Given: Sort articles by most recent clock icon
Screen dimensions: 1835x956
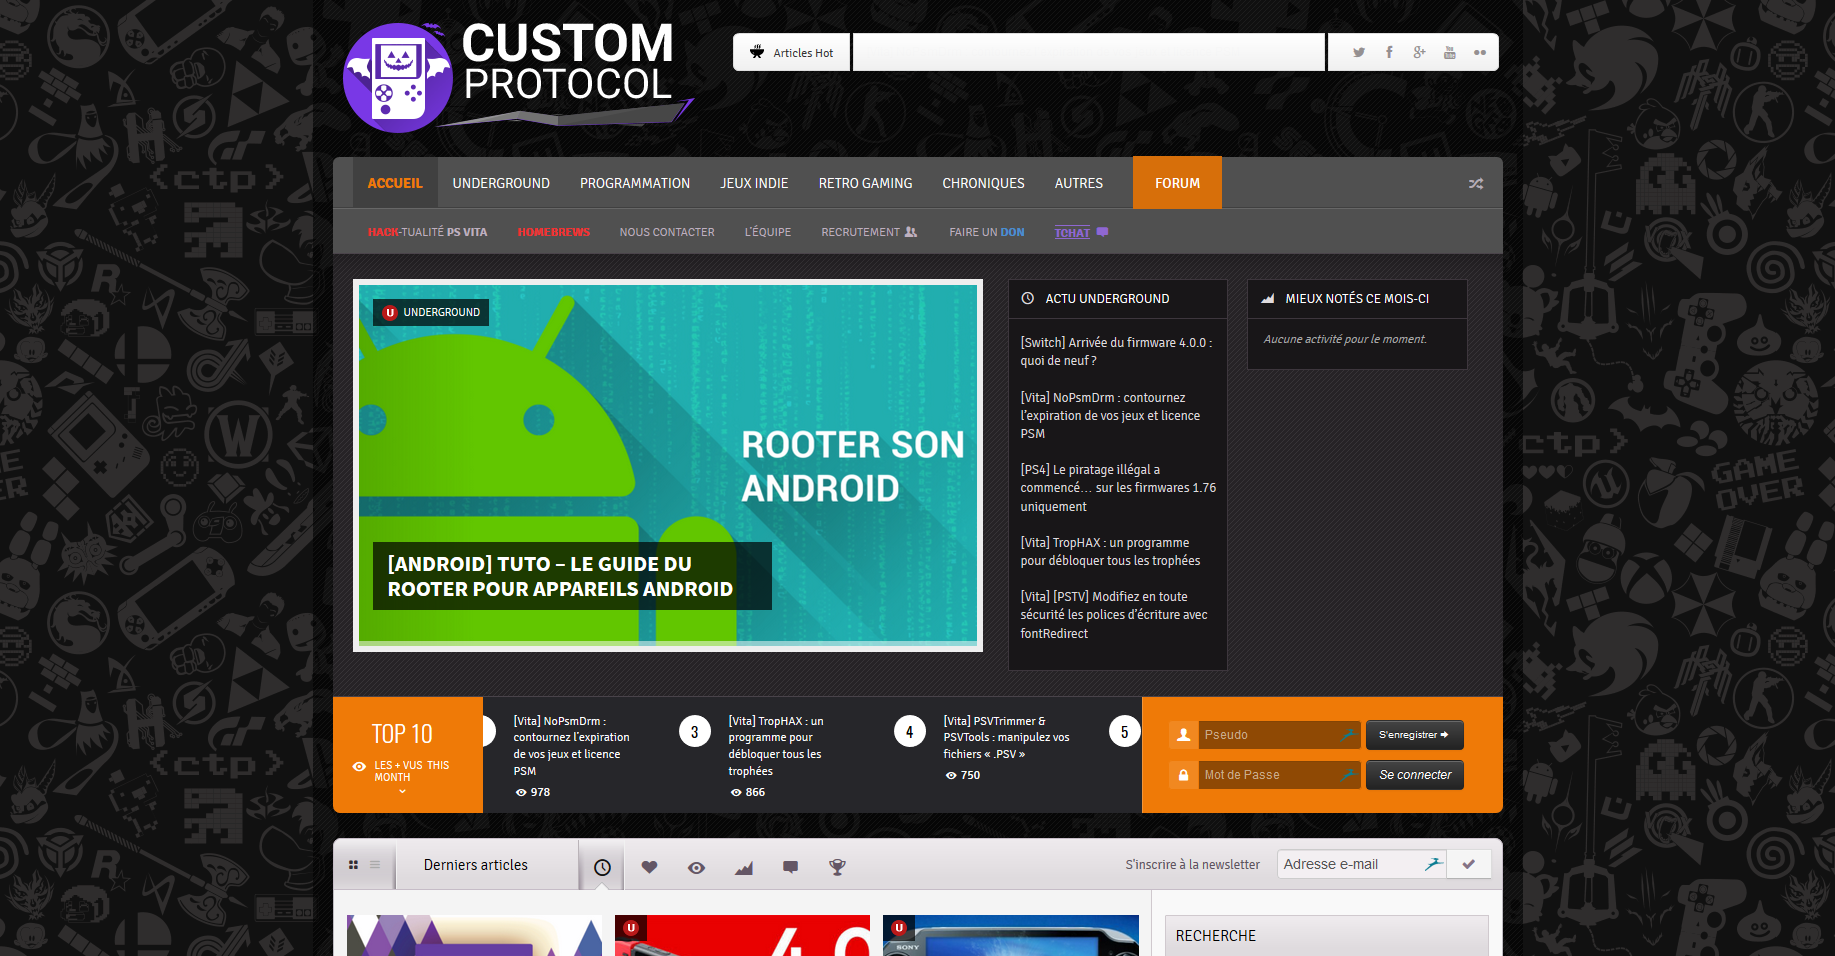Looking at the screenshot, I should click(x=602, y=867).
